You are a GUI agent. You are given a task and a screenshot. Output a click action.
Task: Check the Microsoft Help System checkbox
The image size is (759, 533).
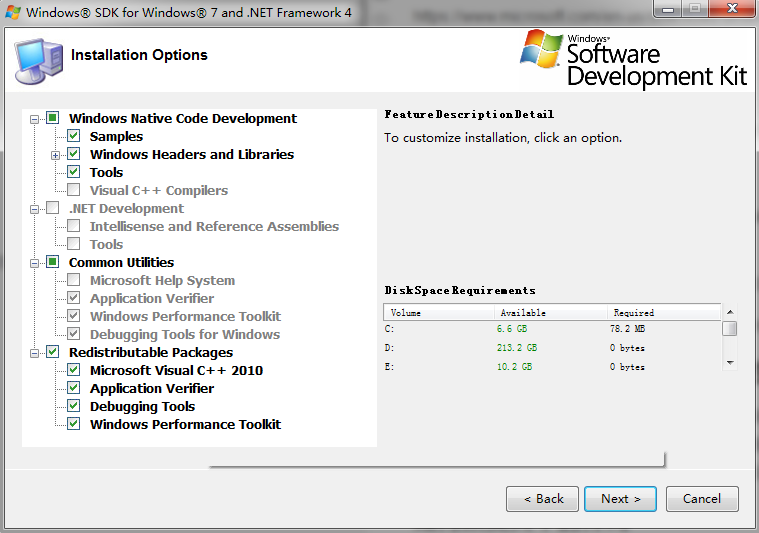(x=74, y=280)
